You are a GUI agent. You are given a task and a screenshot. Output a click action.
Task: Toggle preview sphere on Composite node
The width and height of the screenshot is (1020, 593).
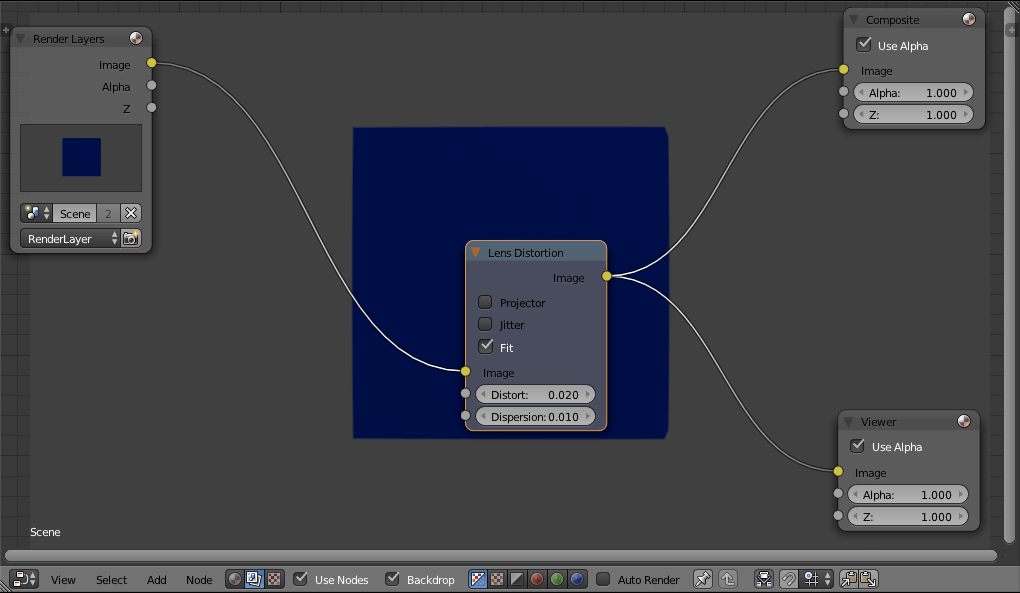coord(969,20)
